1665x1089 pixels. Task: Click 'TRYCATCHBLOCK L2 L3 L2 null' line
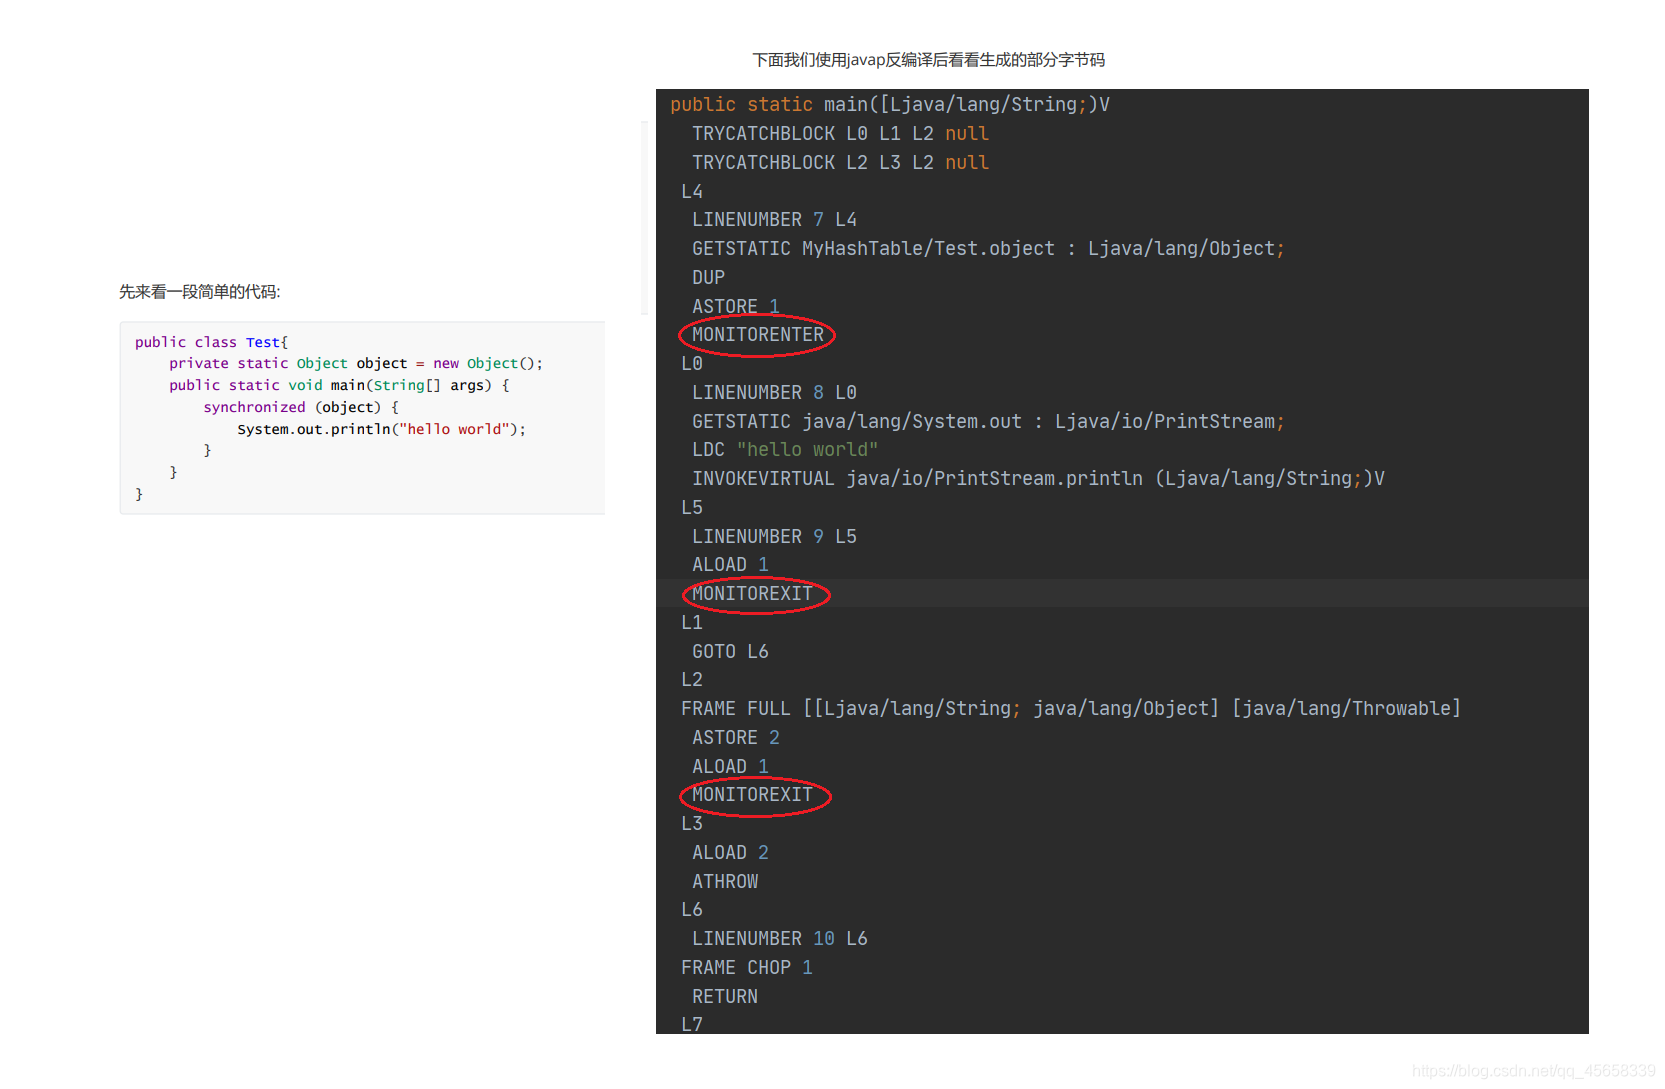[840, 163]
